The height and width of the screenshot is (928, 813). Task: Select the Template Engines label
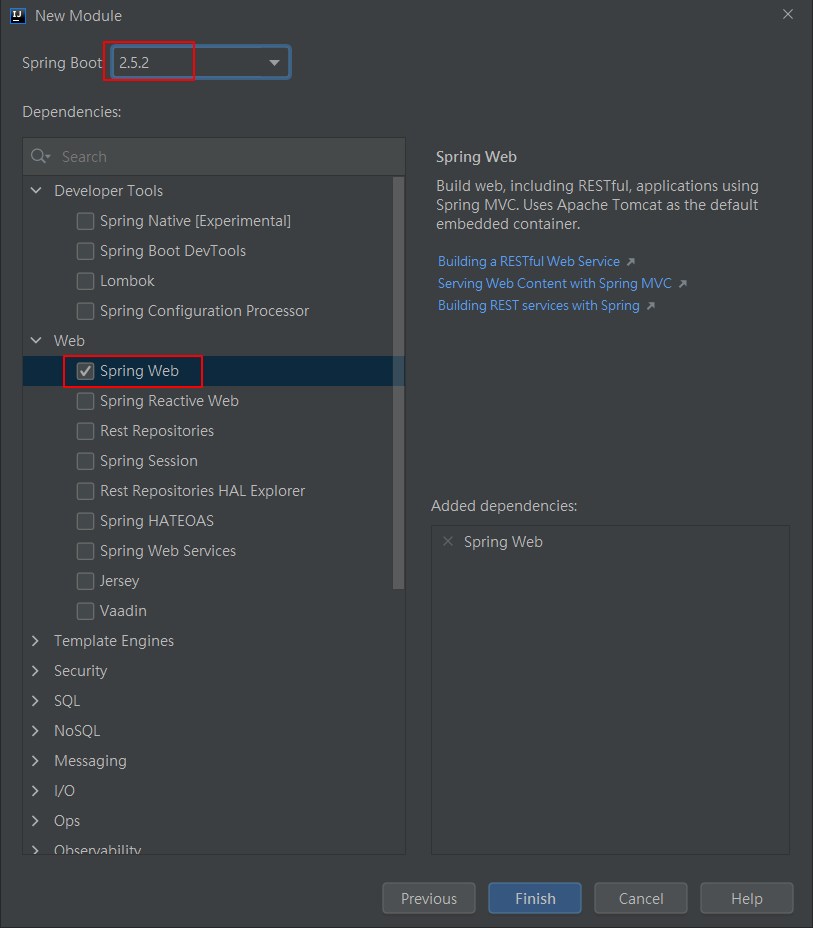(x=114, y=641)
